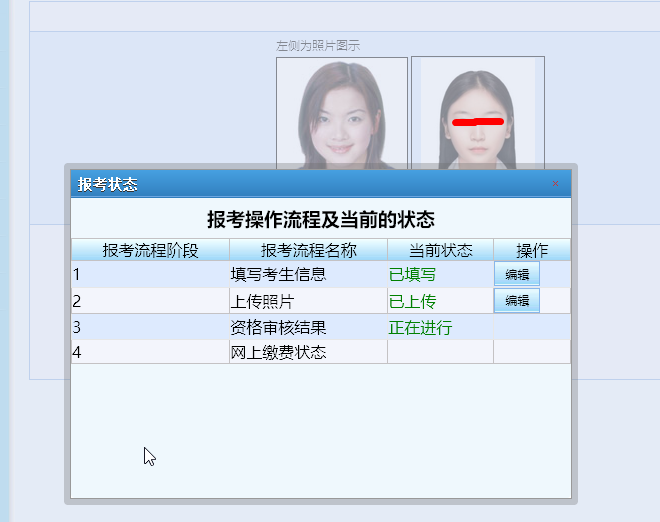
Task: Click the 正在进行 status text
Action: [420, 327]
